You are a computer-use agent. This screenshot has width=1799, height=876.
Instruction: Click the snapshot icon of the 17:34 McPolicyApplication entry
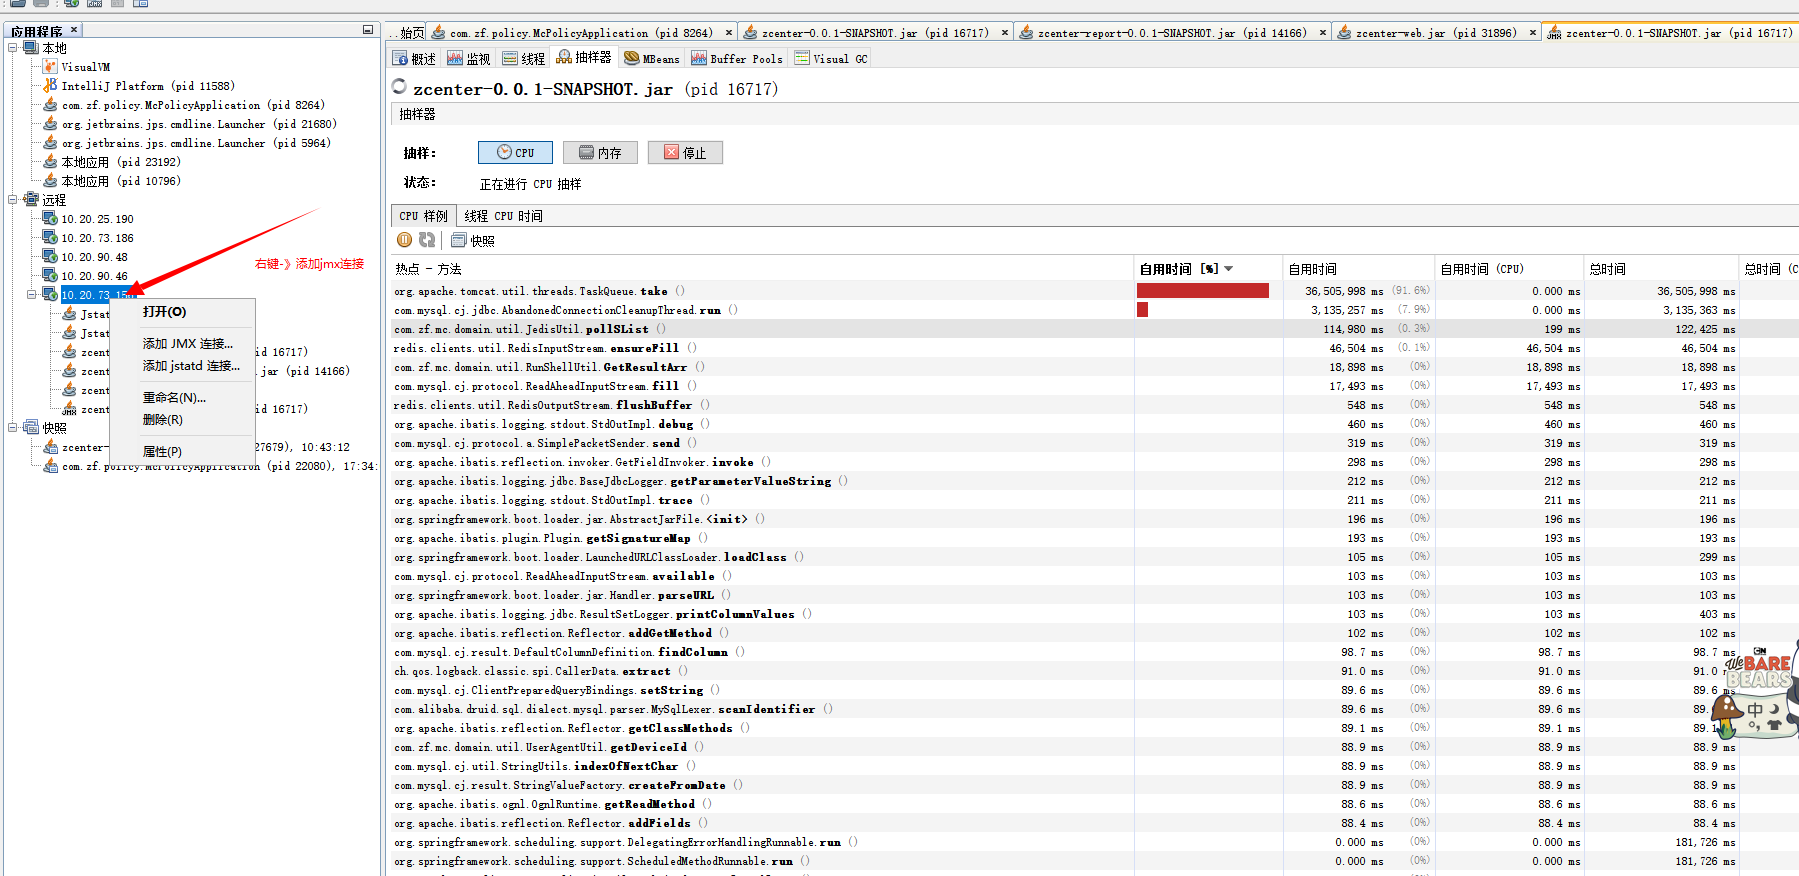(50, 466)
